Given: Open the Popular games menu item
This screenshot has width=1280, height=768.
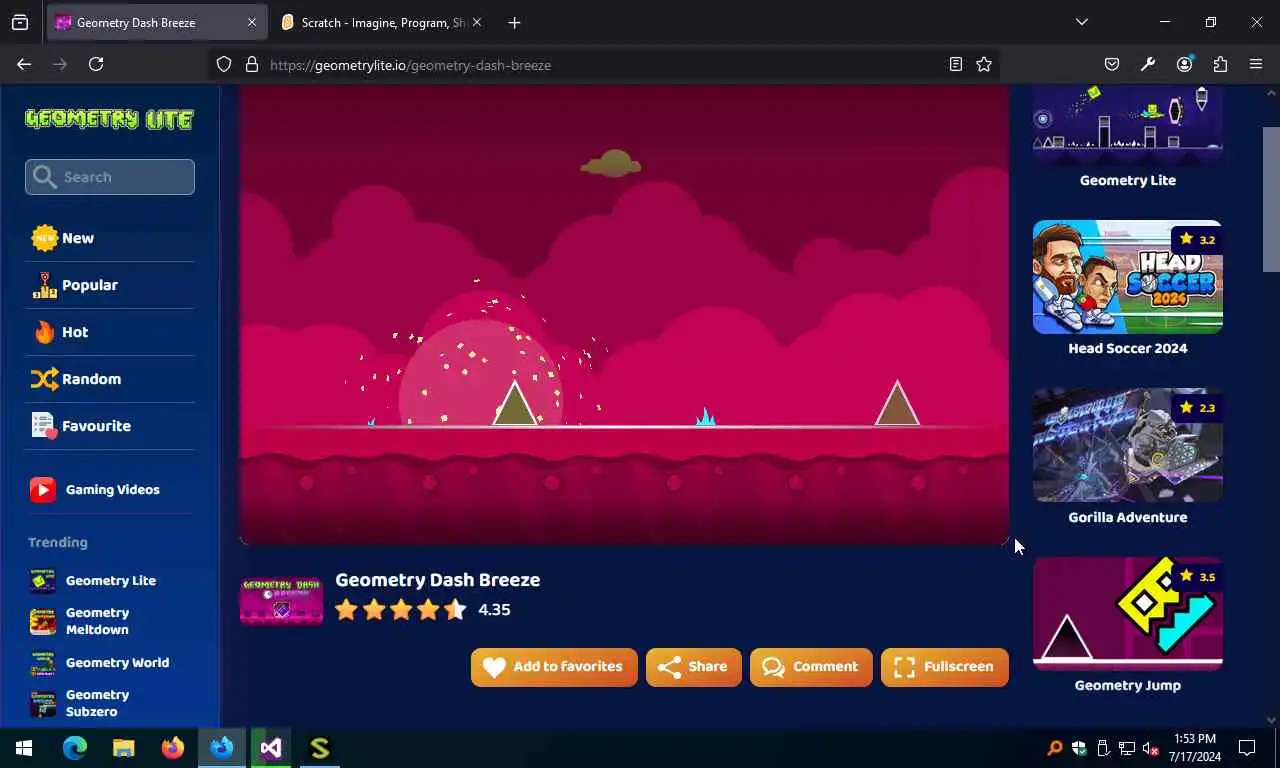Looking at the screenshot, I should click(110, 285).
